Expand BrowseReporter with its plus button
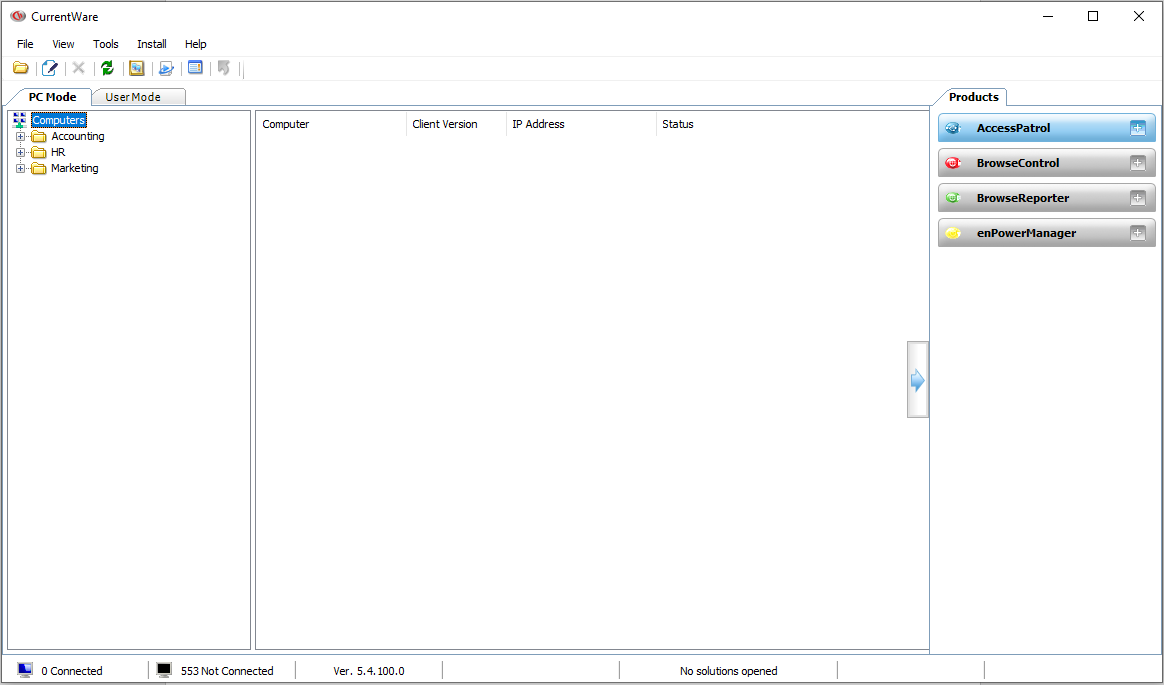 pyautogui.click(x=1137, y=198)
